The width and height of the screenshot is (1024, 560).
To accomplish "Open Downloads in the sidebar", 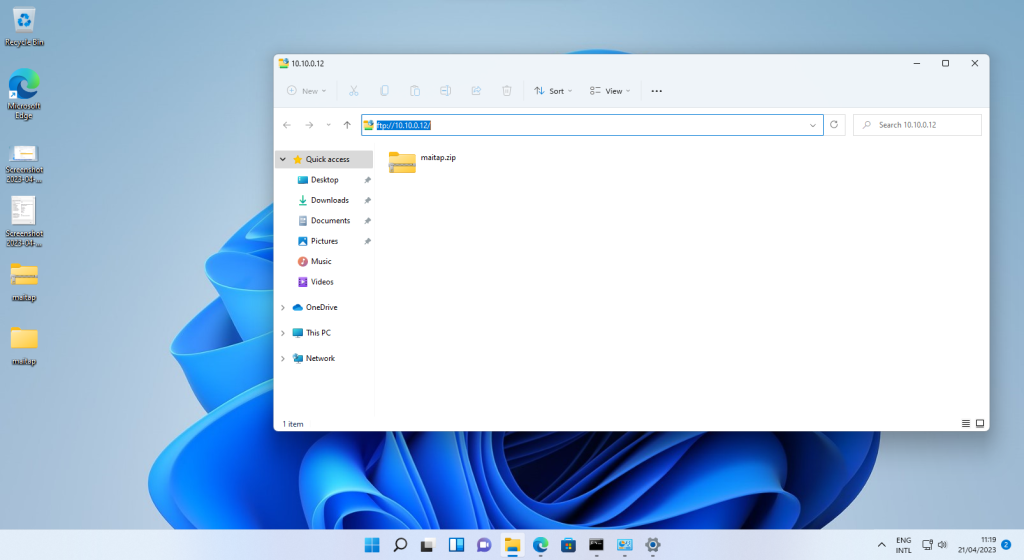I will (330, 200).
